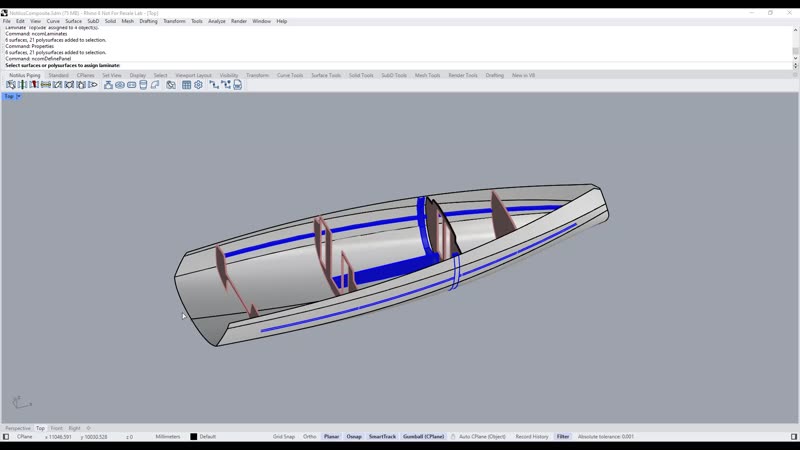
Task: Click the status bar left corner icon
Action: point(6,437)
